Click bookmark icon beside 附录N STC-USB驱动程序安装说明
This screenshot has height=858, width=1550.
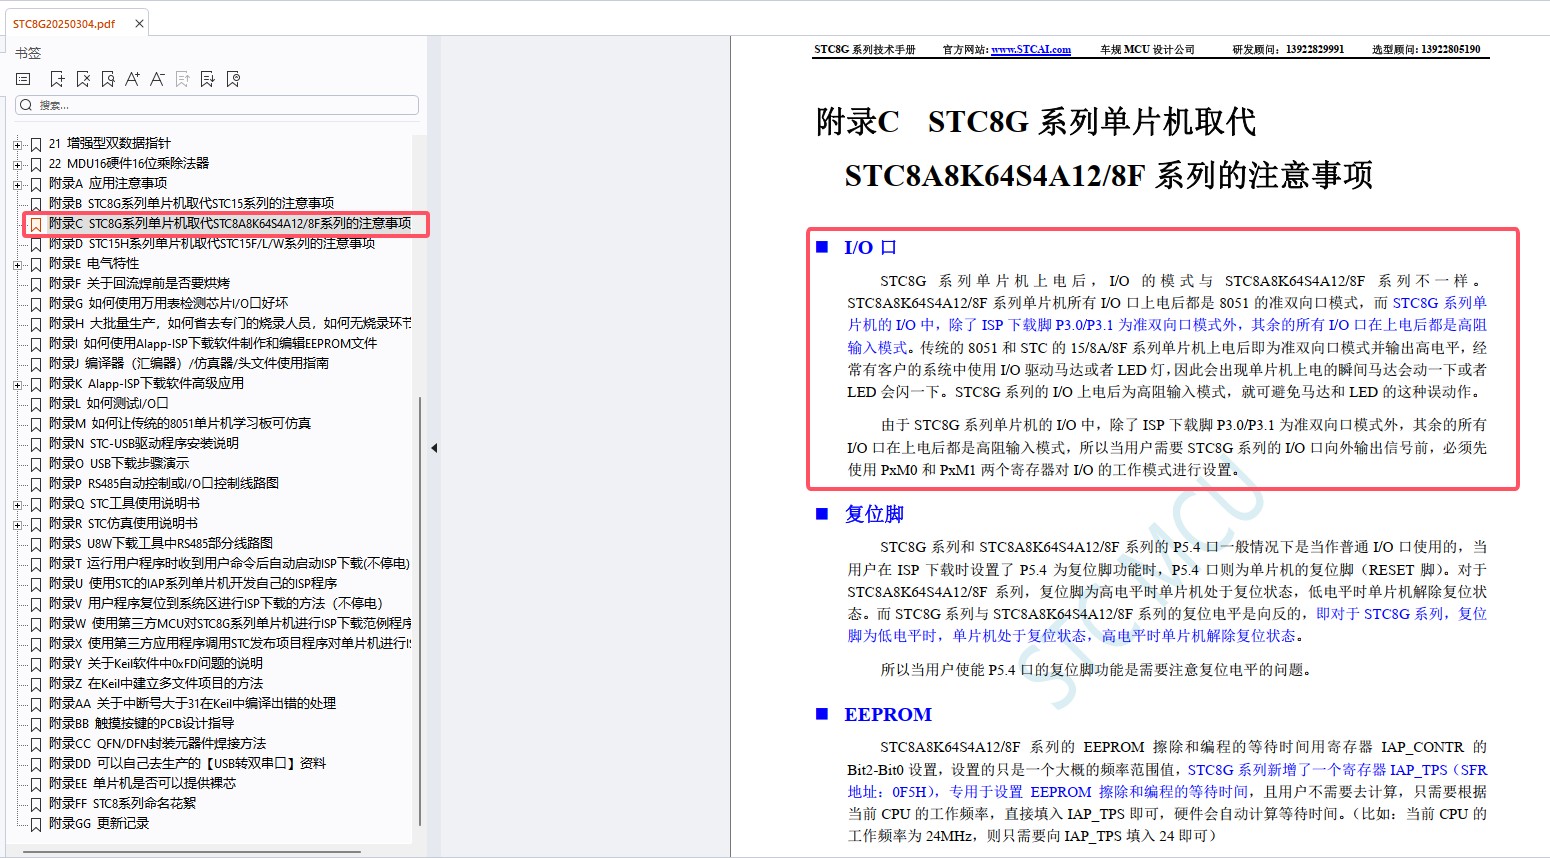pos(36,444)
